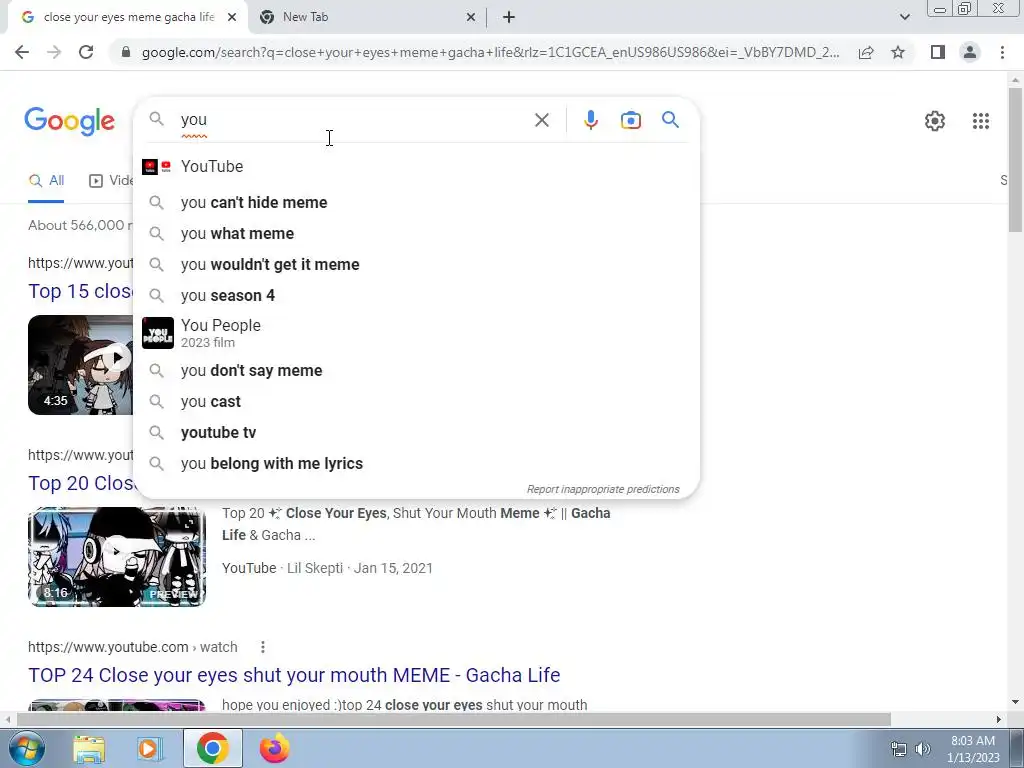Viewport: 1024px width, 768px height.
Task: Share this page from the address bar
Action: pos(866,52)
